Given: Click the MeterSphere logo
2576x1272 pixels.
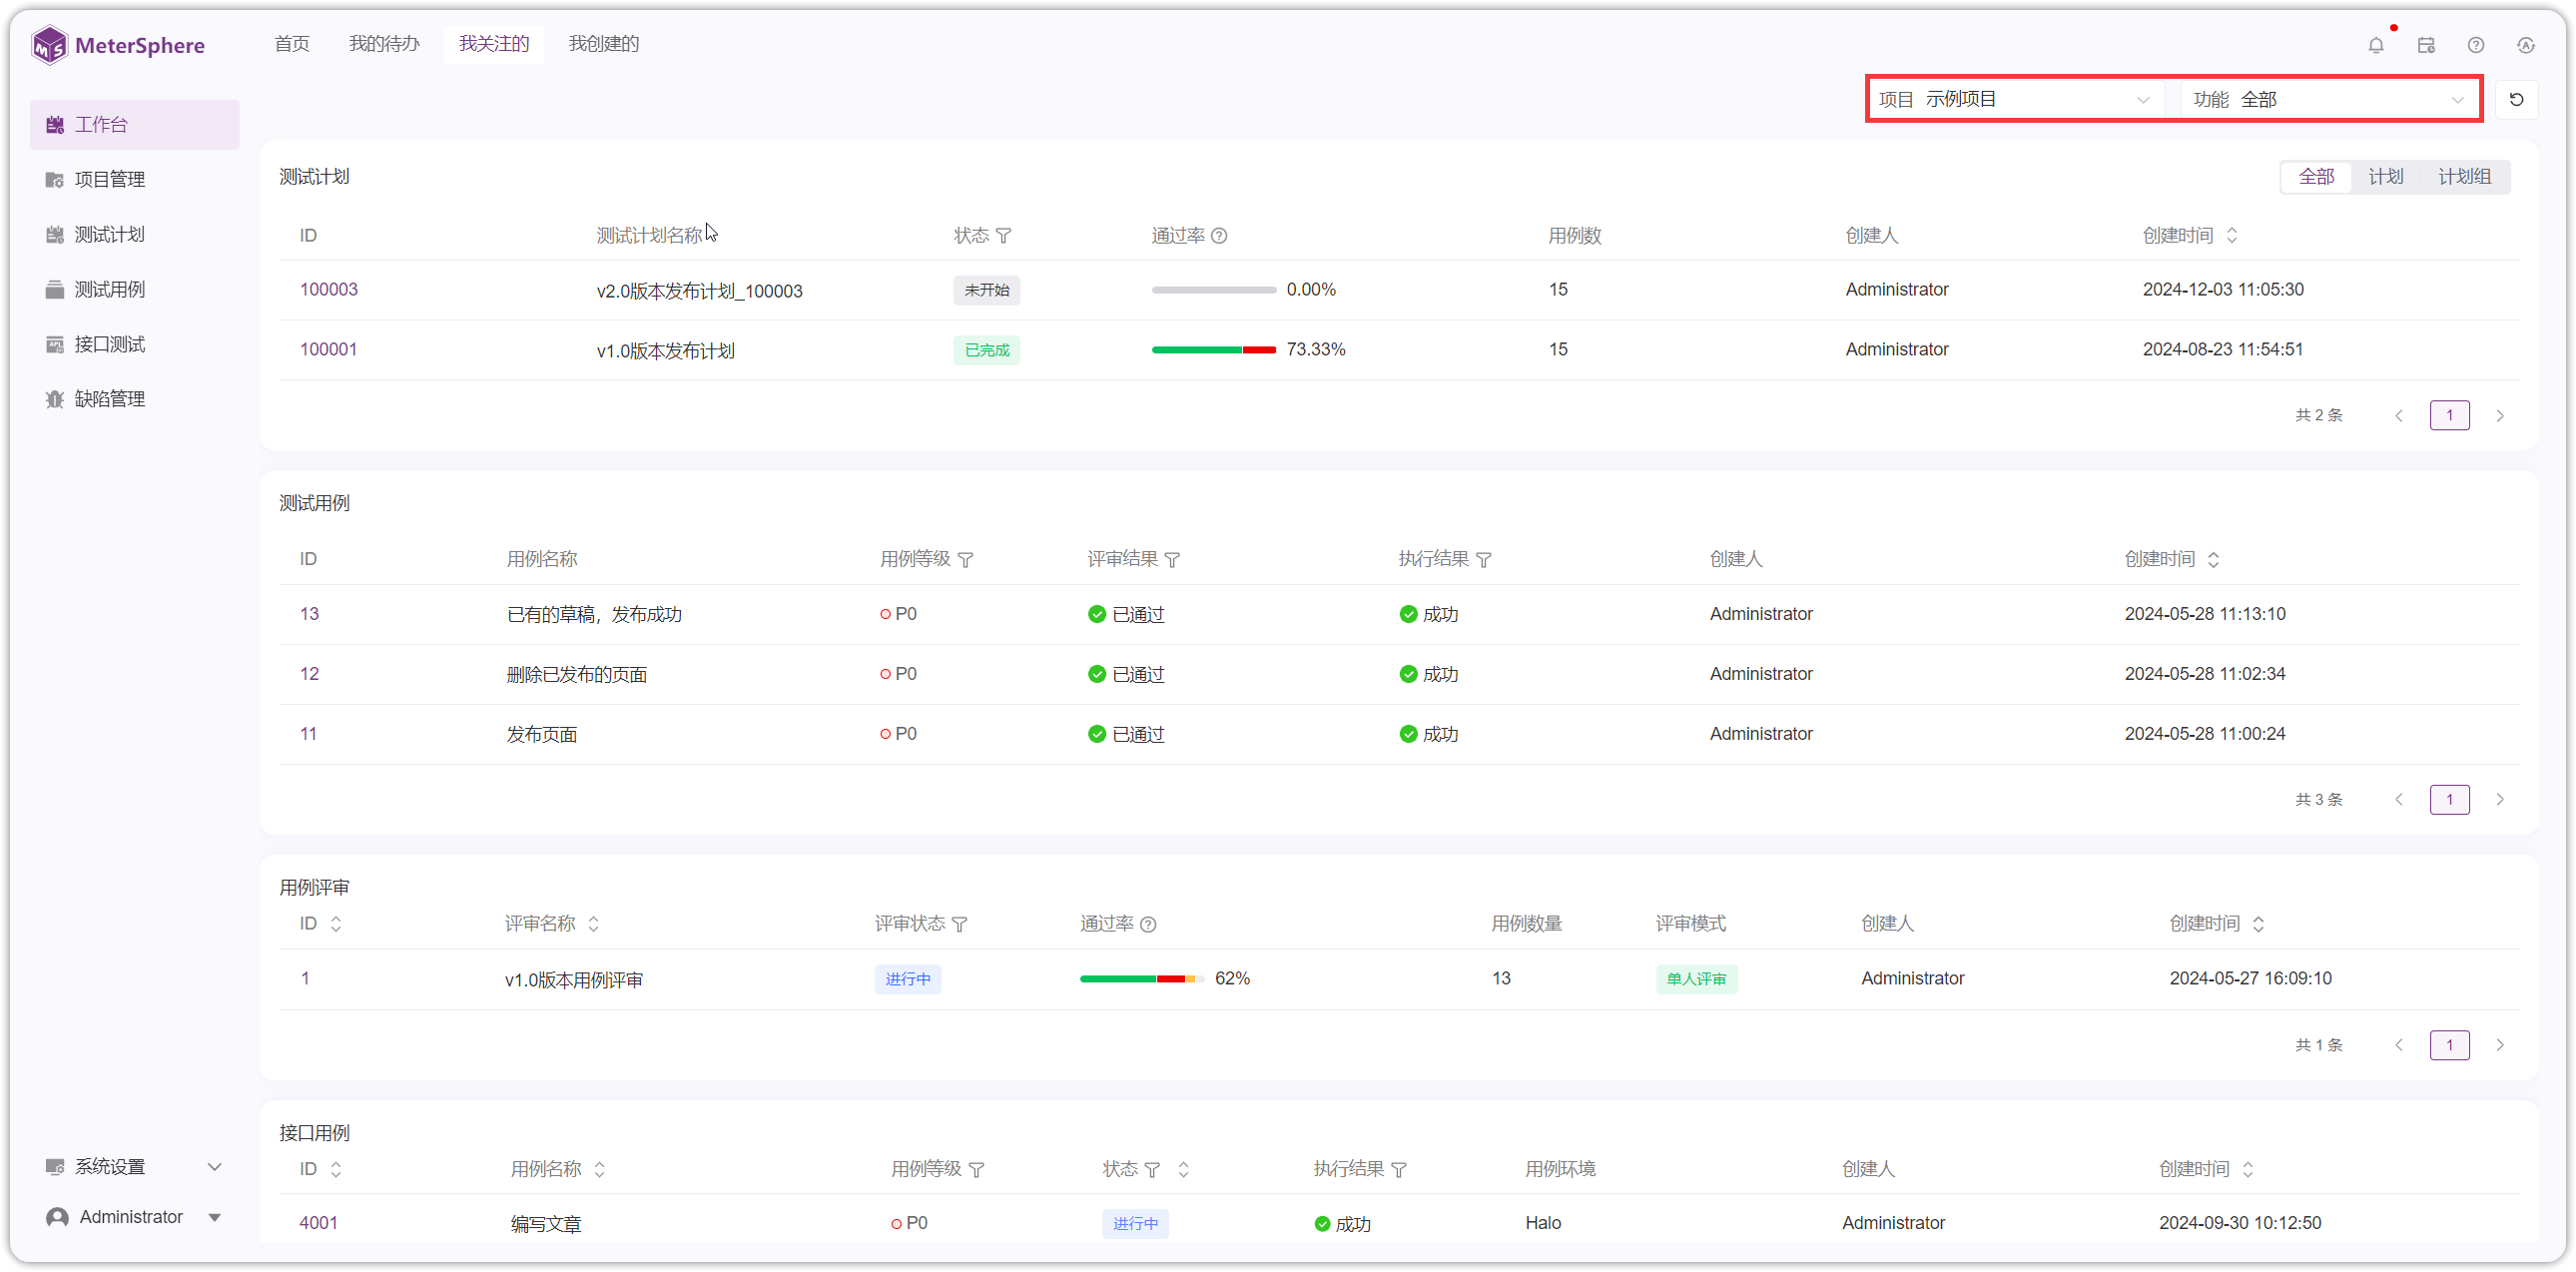Looking at the screenshot, I should 118,45.
